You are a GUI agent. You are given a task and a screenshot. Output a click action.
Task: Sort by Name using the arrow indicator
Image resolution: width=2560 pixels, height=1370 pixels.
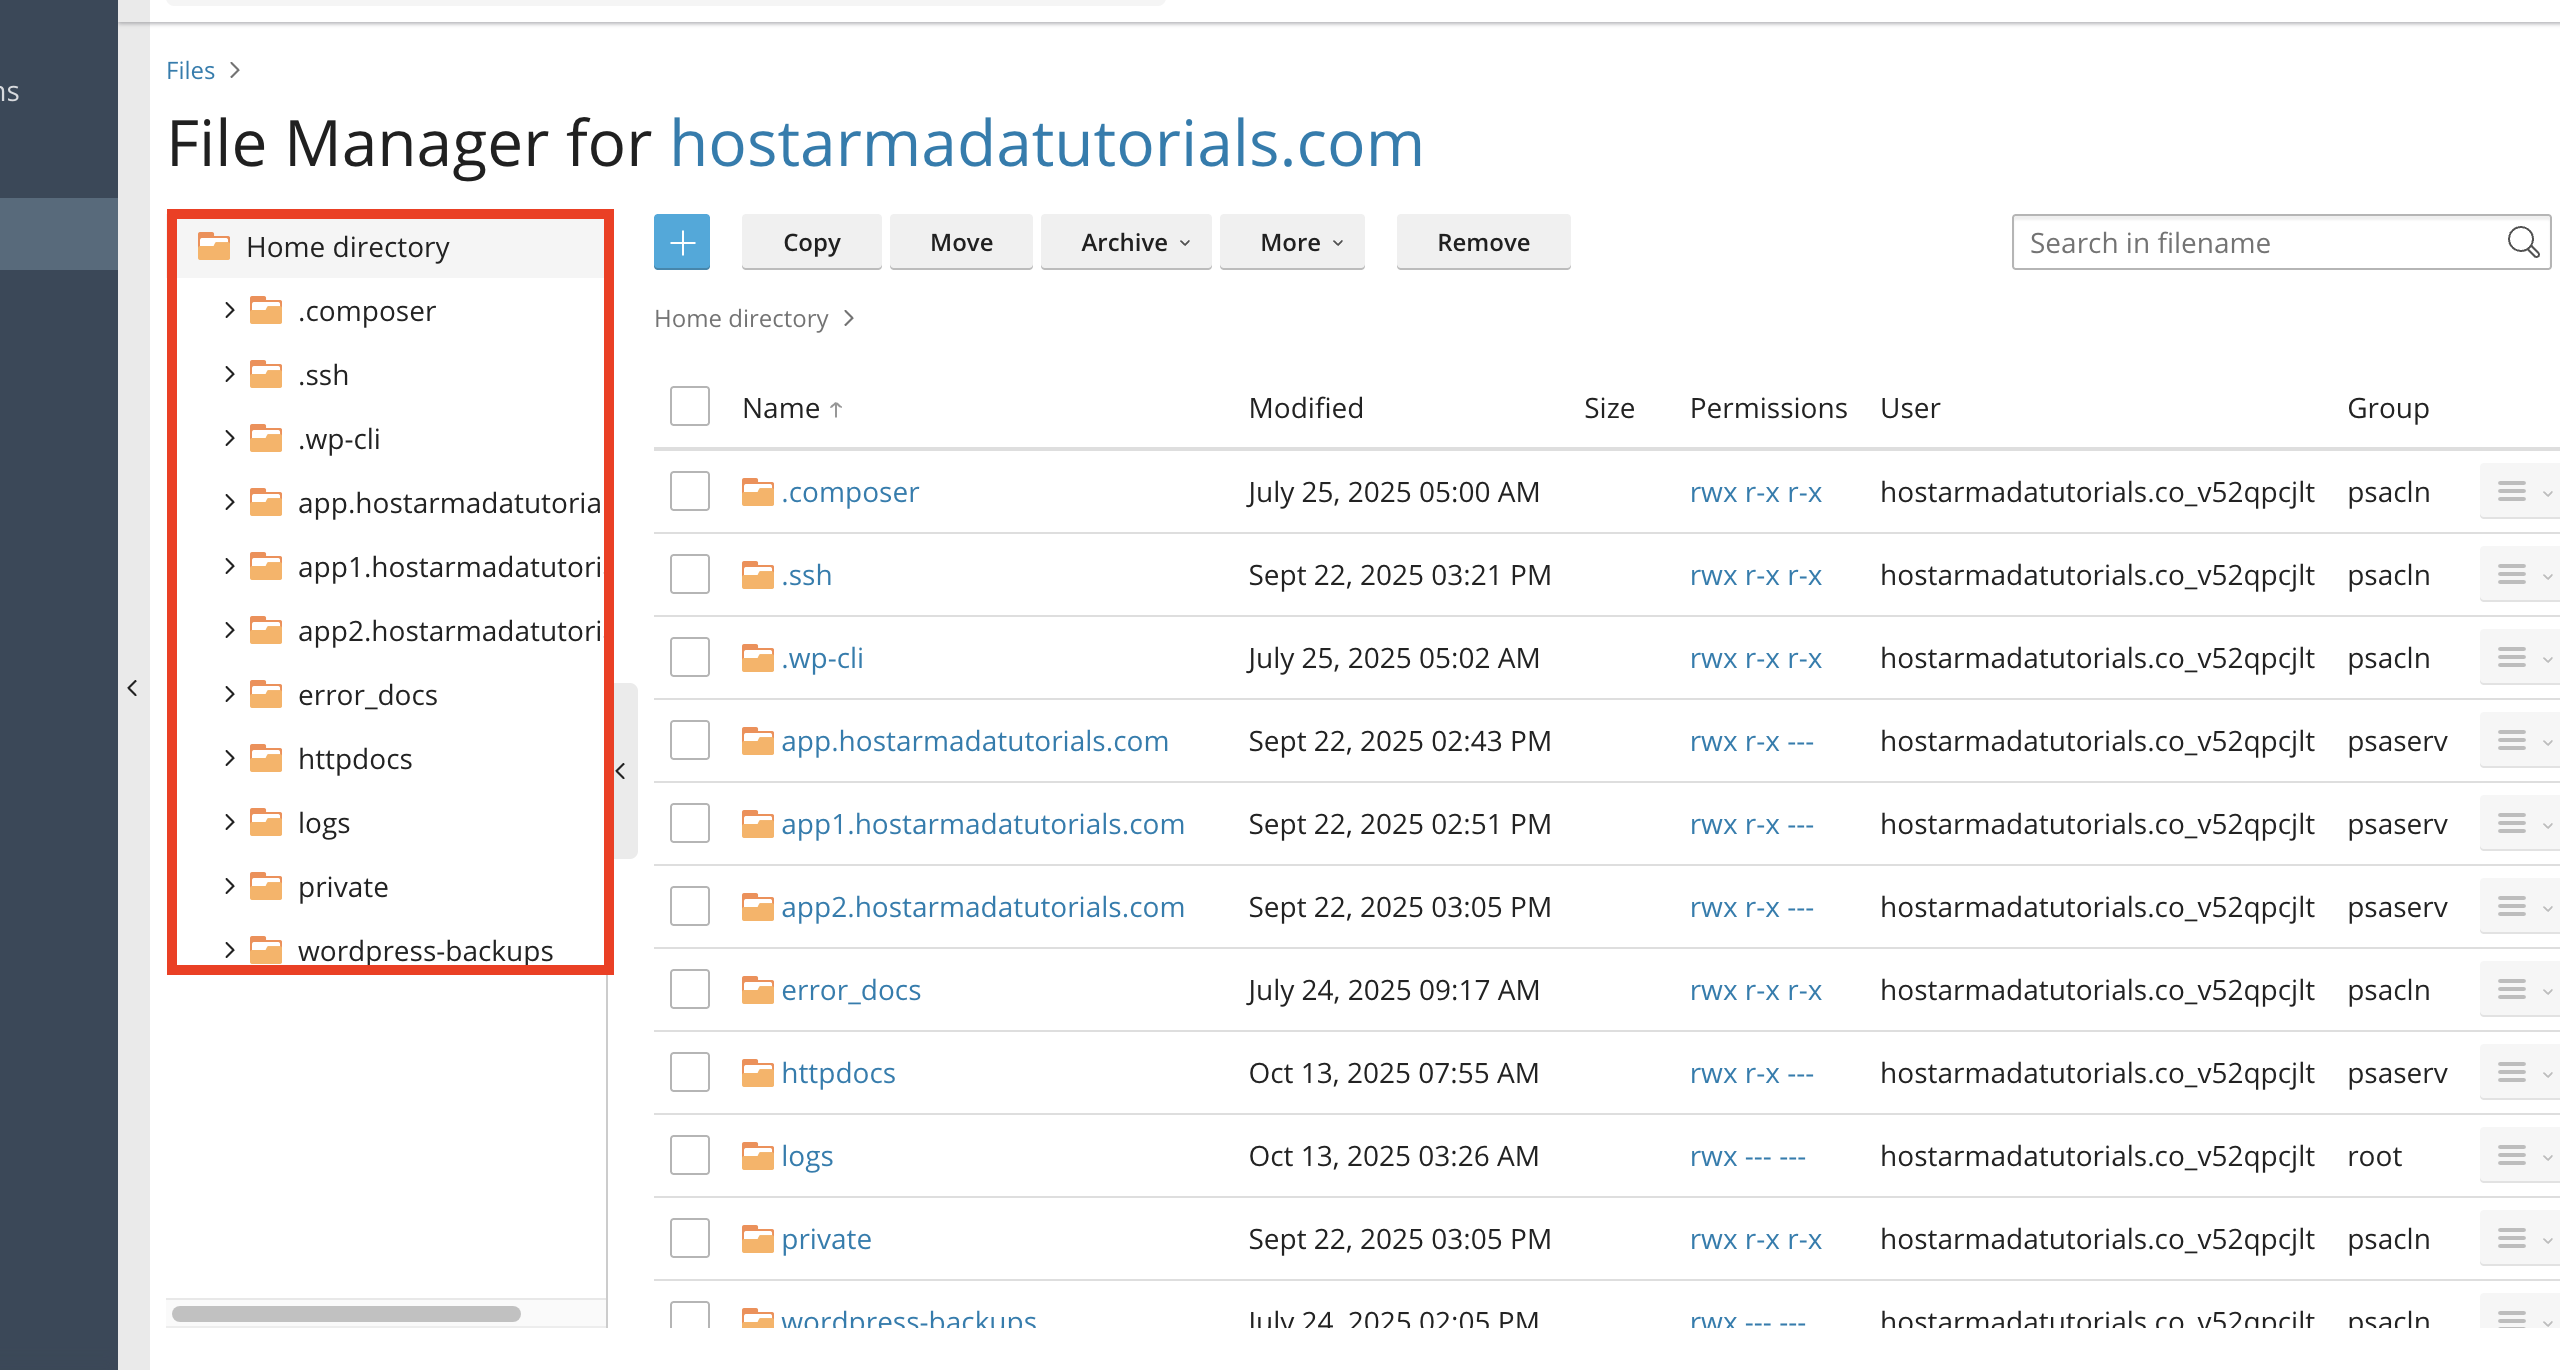point(836,409)
